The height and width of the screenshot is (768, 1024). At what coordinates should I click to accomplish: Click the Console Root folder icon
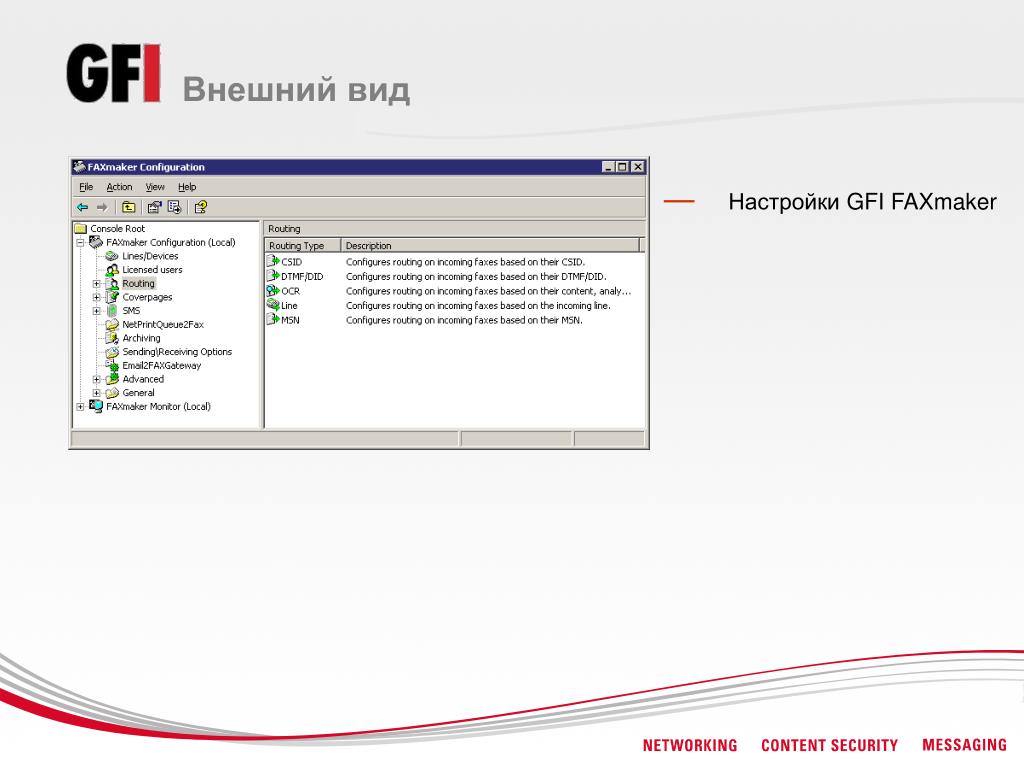[x=81, y=229]
